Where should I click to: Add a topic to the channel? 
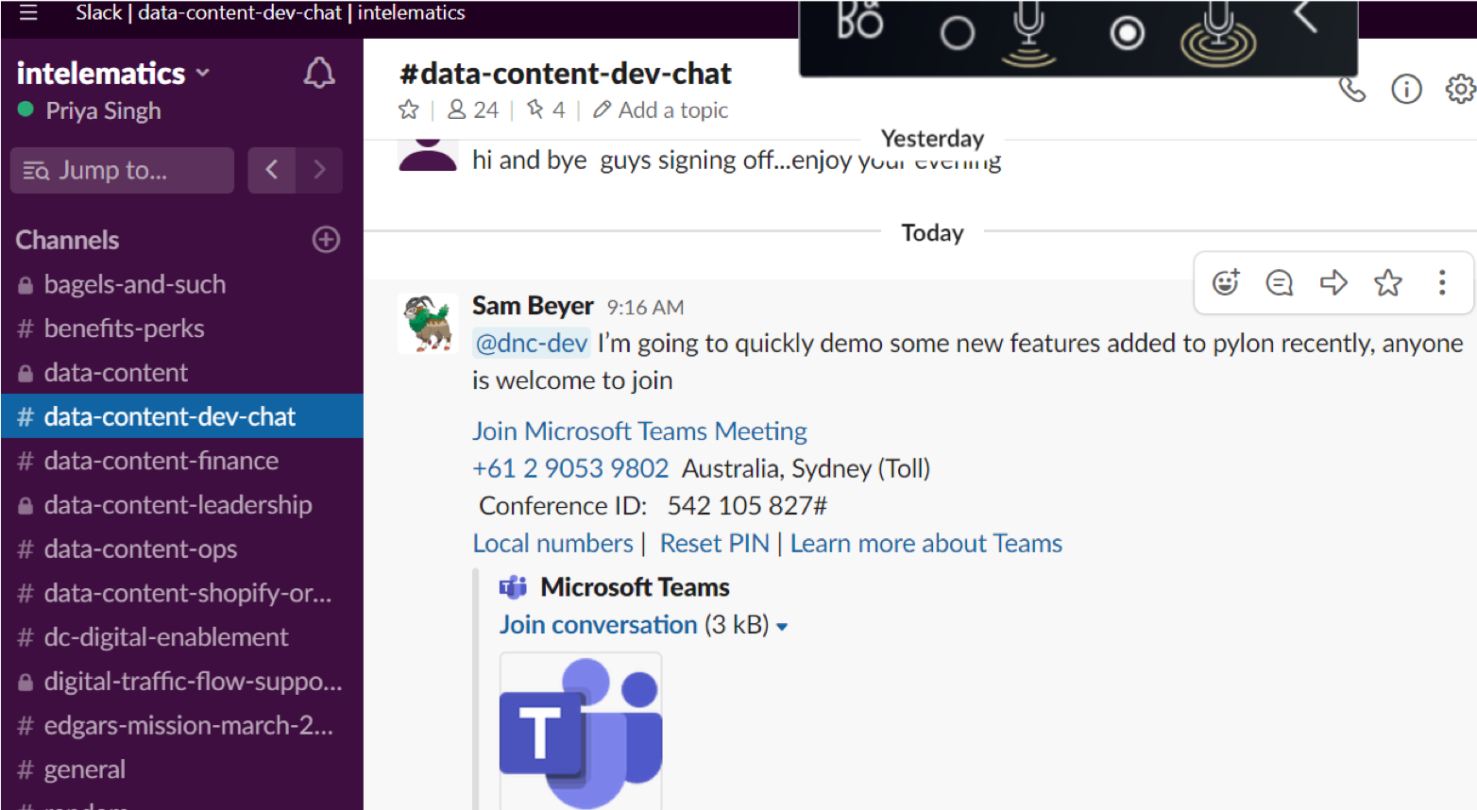click(661, 110)
